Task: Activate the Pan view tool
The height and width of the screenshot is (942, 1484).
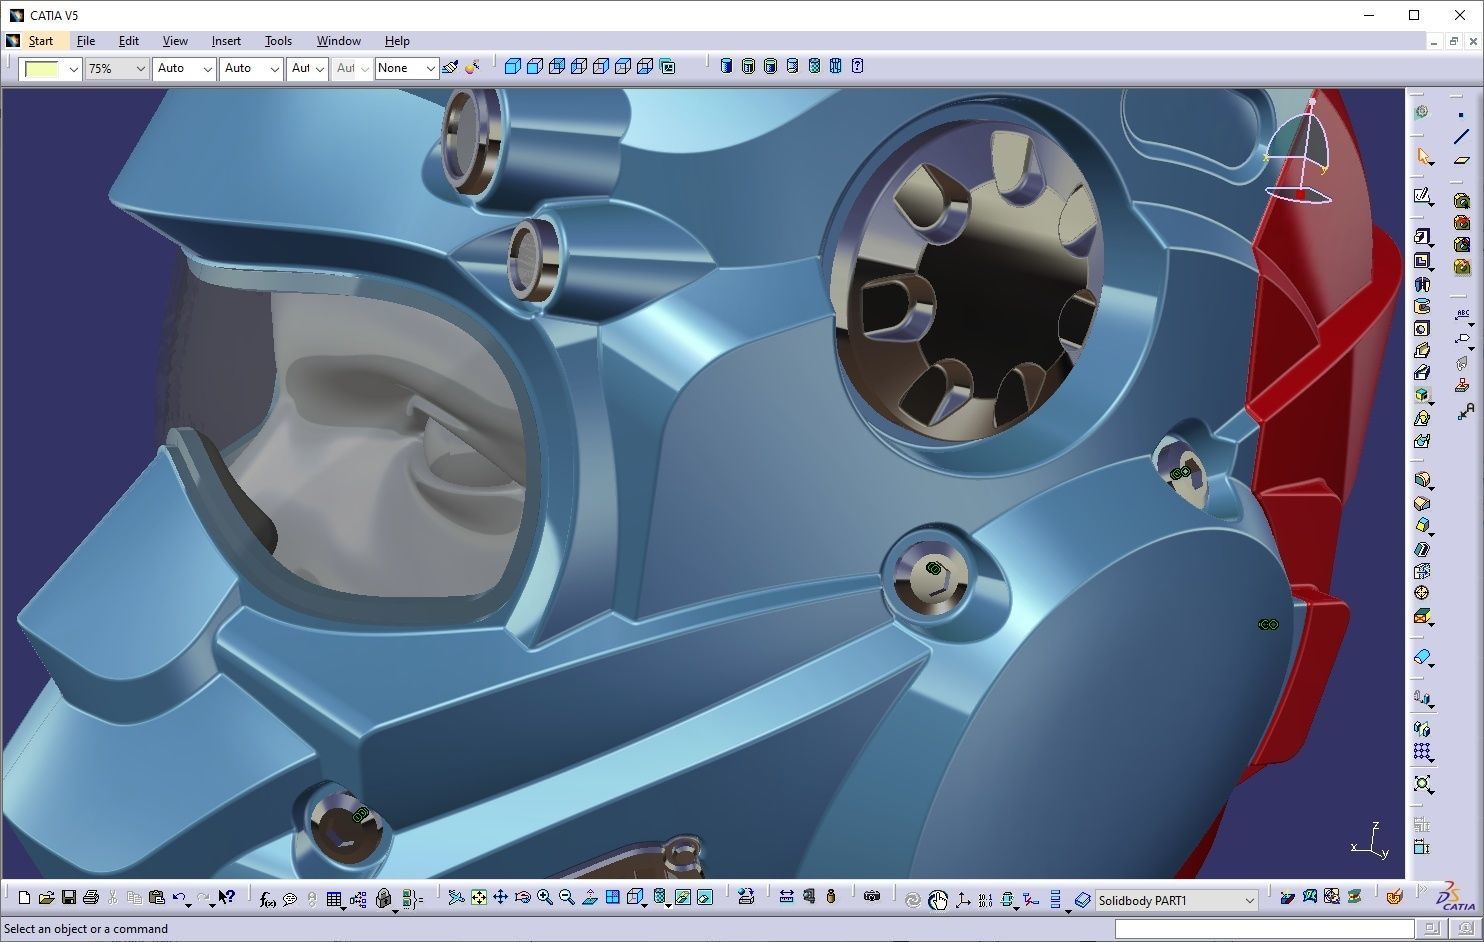Action: 500,898
